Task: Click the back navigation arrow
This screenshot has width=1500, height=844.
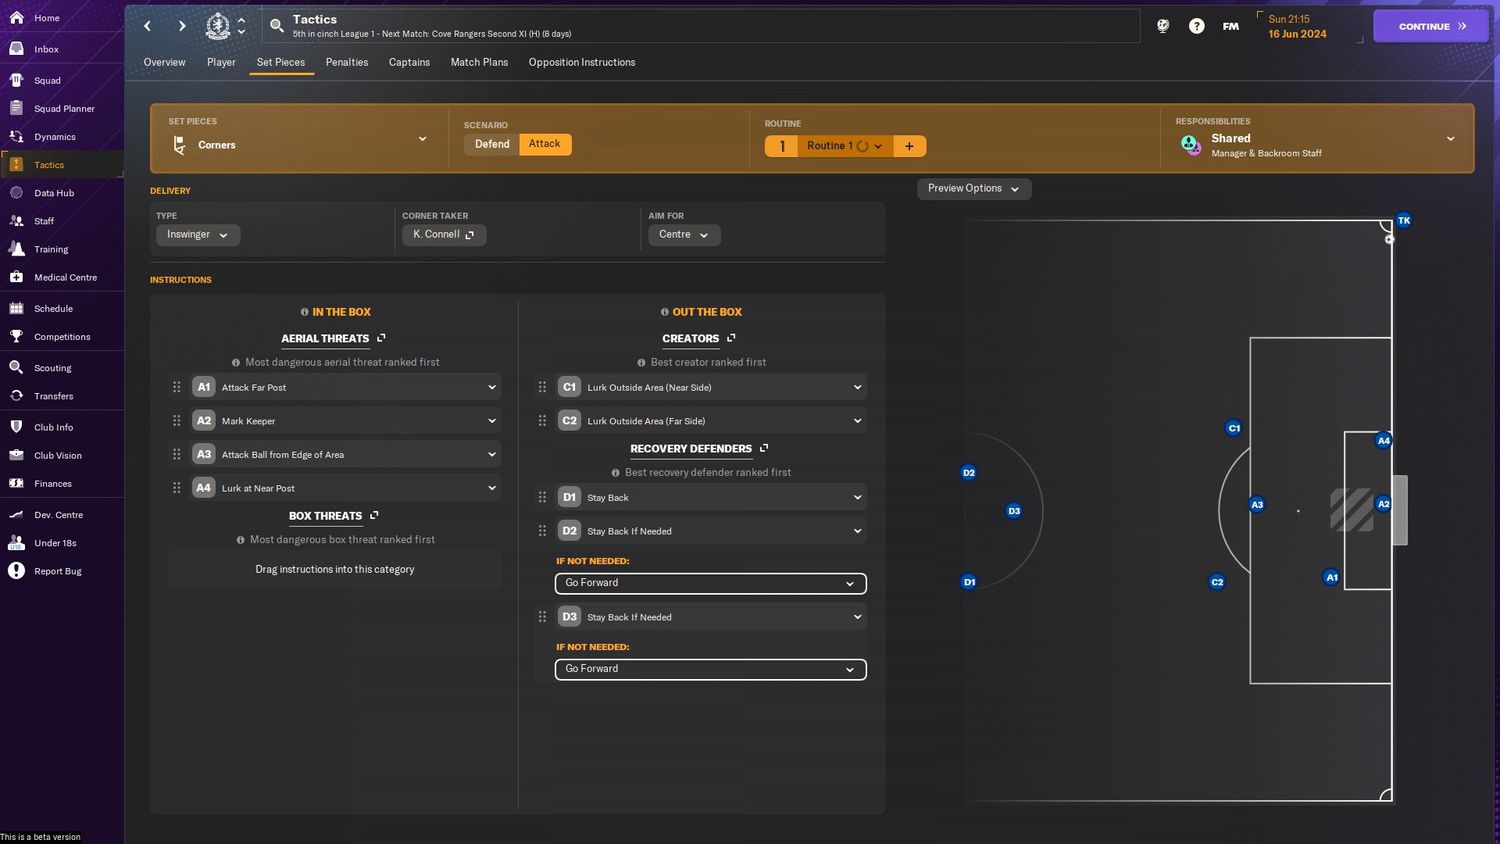Action: click(148, 26)
